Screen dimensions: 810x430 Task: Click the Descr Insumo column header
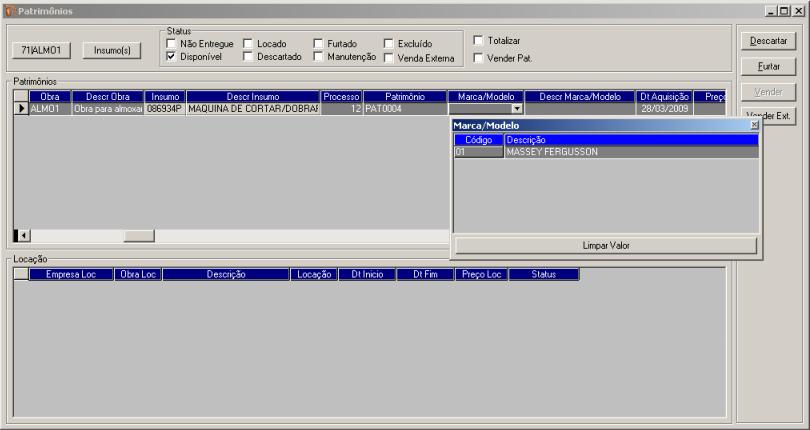pyautogui.click(x=252, y=96)
